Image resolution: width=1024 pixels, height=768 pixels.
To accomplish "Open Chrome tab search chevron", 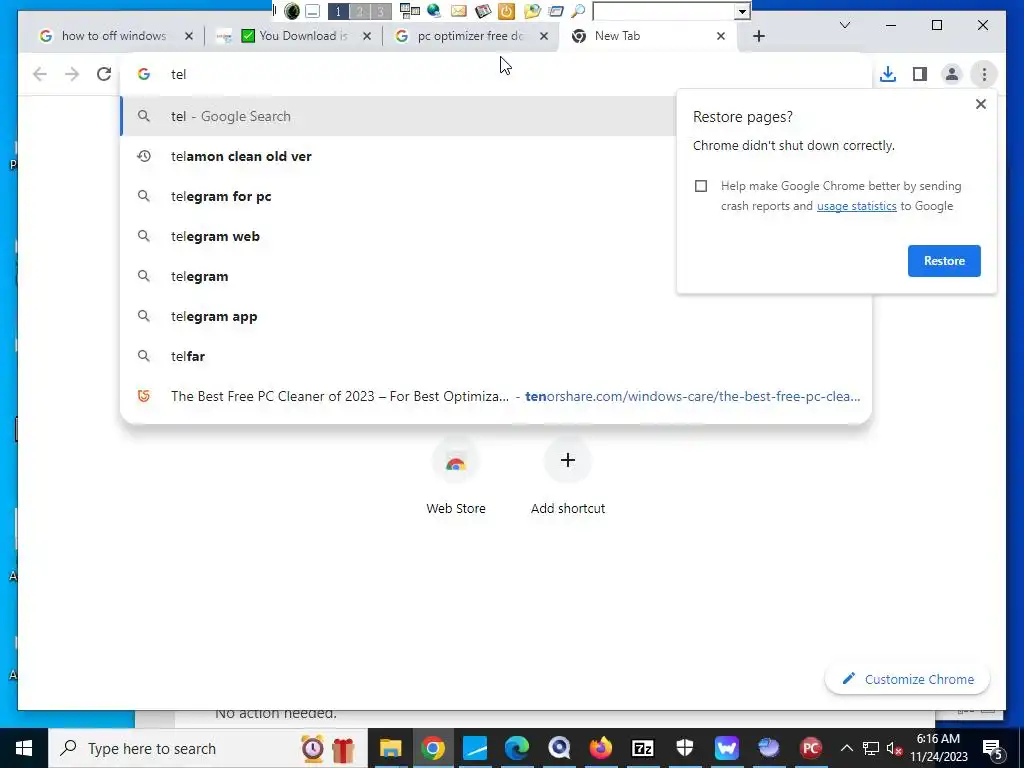I will pos(844,25).
